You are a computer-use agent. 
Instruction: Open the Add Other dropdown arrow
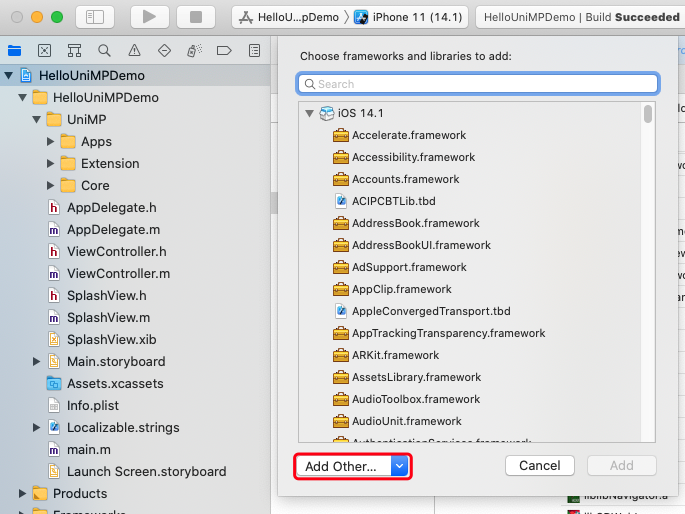click(399, 466)
